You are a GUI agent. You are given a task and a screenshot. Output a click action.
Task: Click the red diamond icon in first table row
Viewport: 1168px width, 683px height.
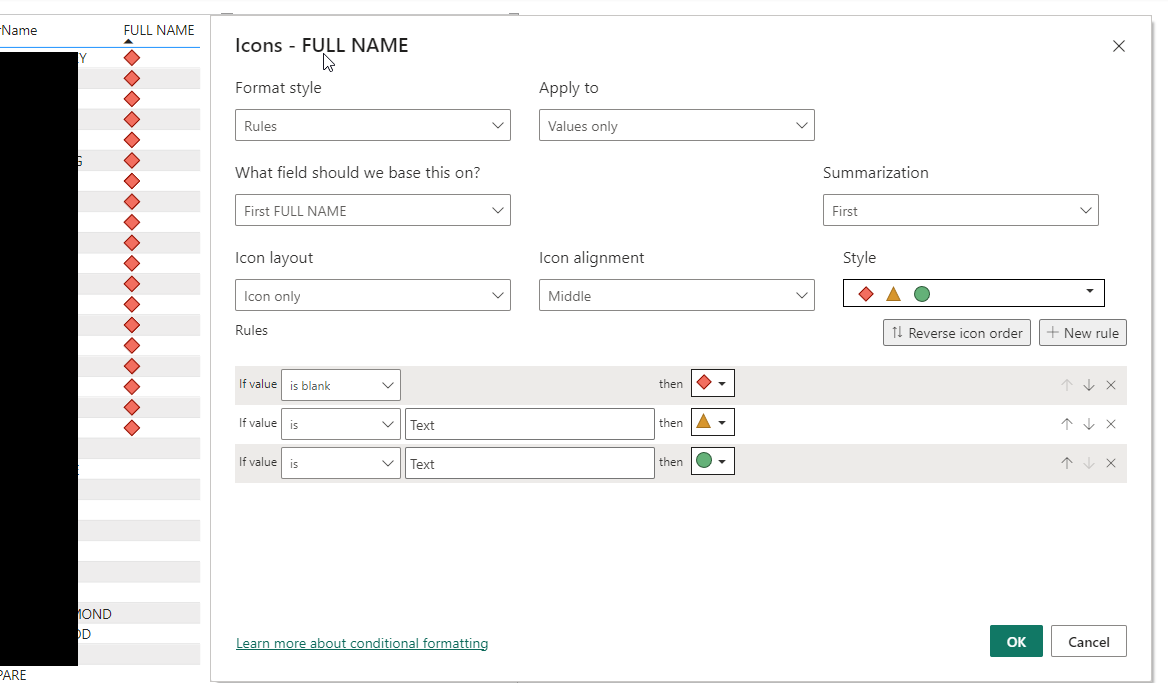point(132,57)
